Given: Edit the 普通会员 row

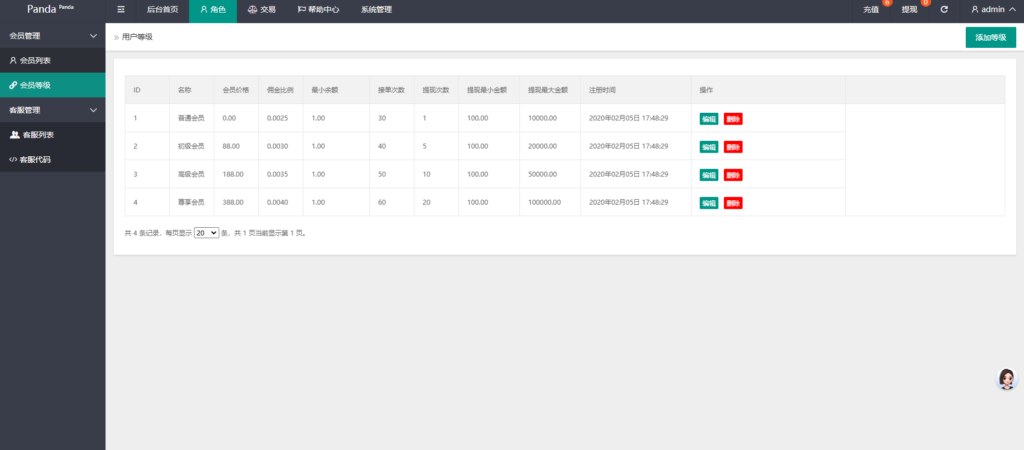Looking at the screenshot, I should 709,119.
